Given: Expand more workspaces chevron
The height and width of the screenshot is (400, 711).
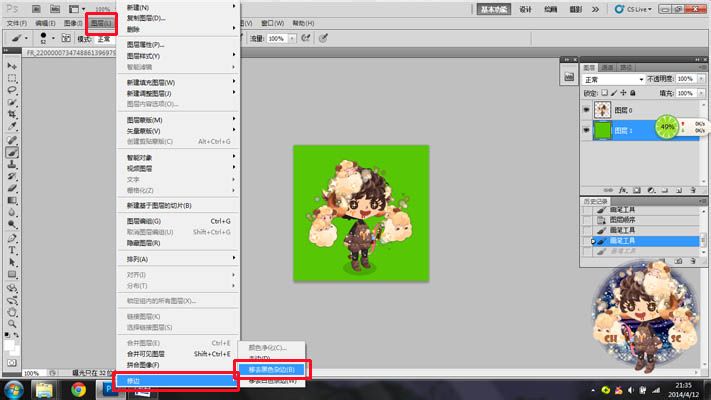Looking at the screenshot, I should tap(595, 9).
